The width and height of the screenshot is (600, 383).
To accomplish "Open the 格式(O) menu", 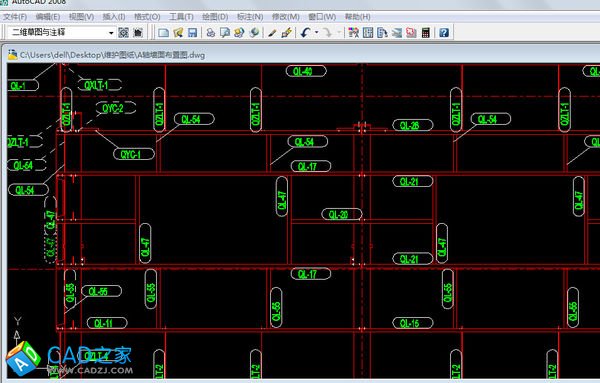I will coord(147,17).
